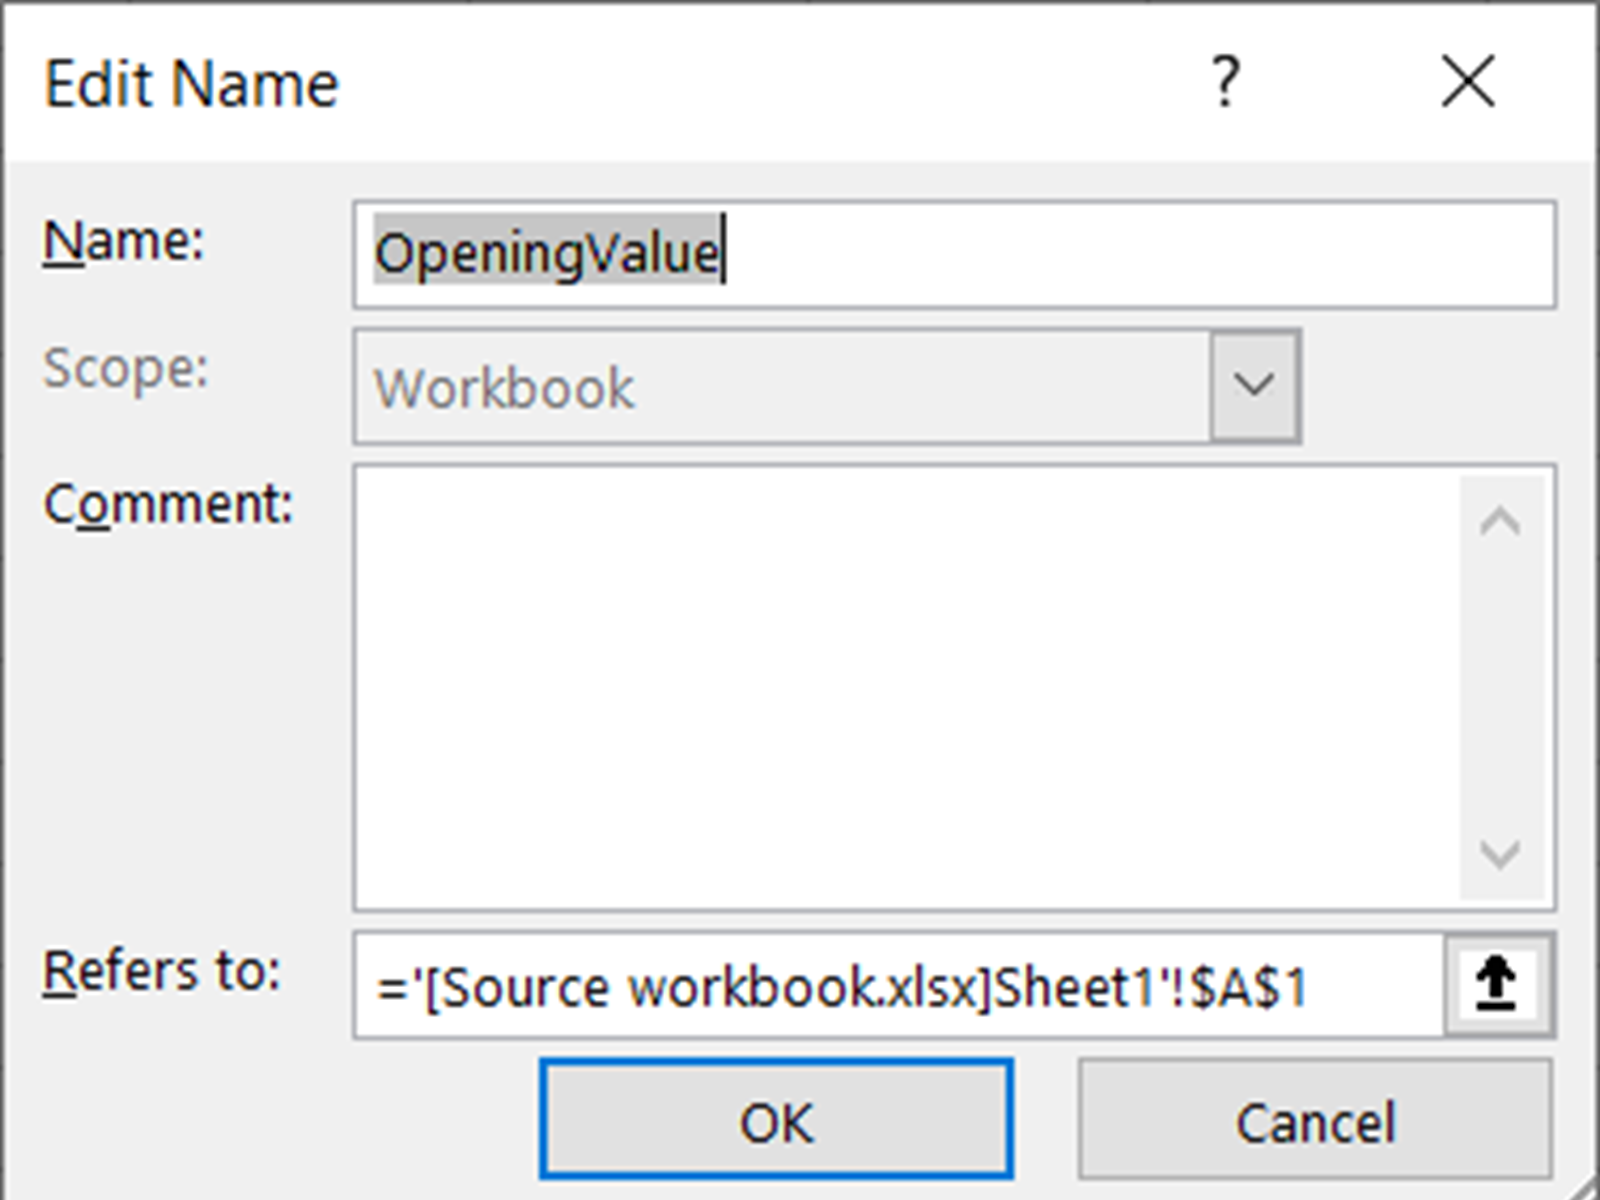Open the Workbook scope combo box
The image size is (1600, 1200).
tap(780, 387)
